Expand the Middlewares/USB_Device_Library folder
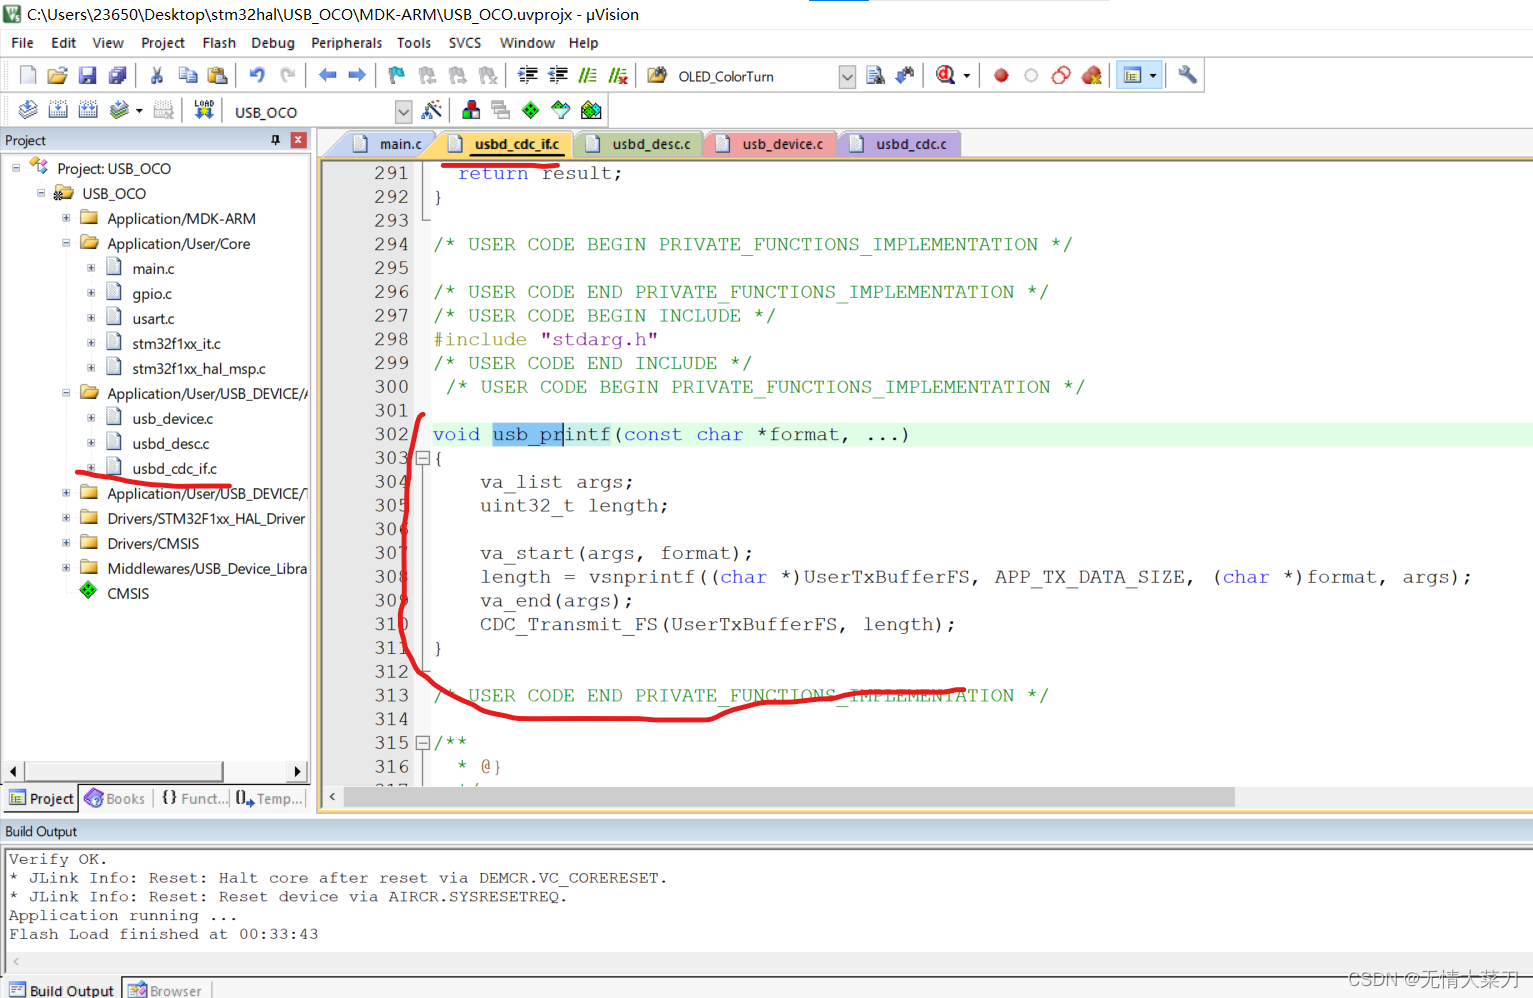Viewport: 1533px width, 998px height. [66, 568]
